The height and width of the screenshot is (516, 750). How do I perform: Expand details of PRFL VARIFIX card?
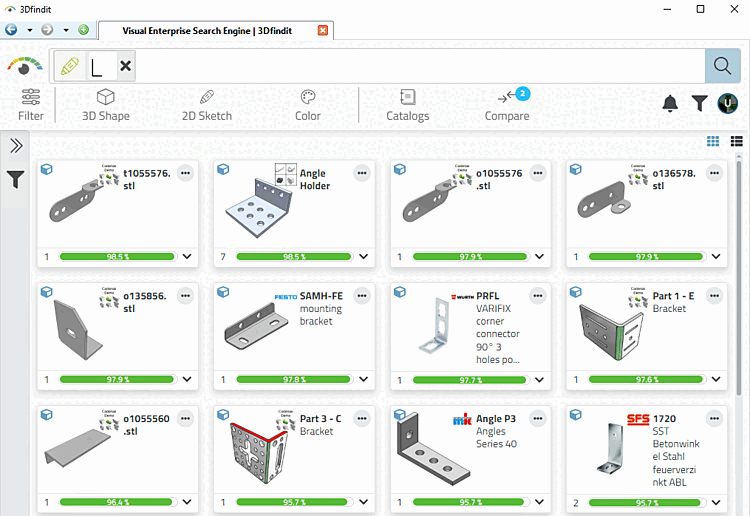pos(540,380)
